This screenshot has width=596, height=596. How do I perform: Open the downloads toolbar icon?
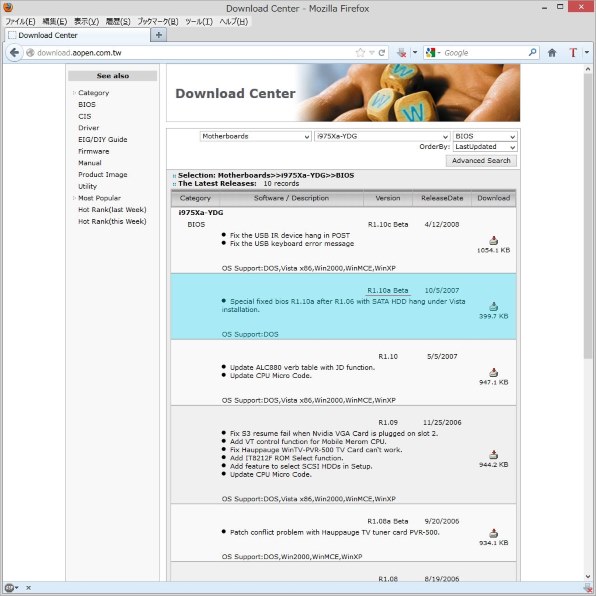401,53
